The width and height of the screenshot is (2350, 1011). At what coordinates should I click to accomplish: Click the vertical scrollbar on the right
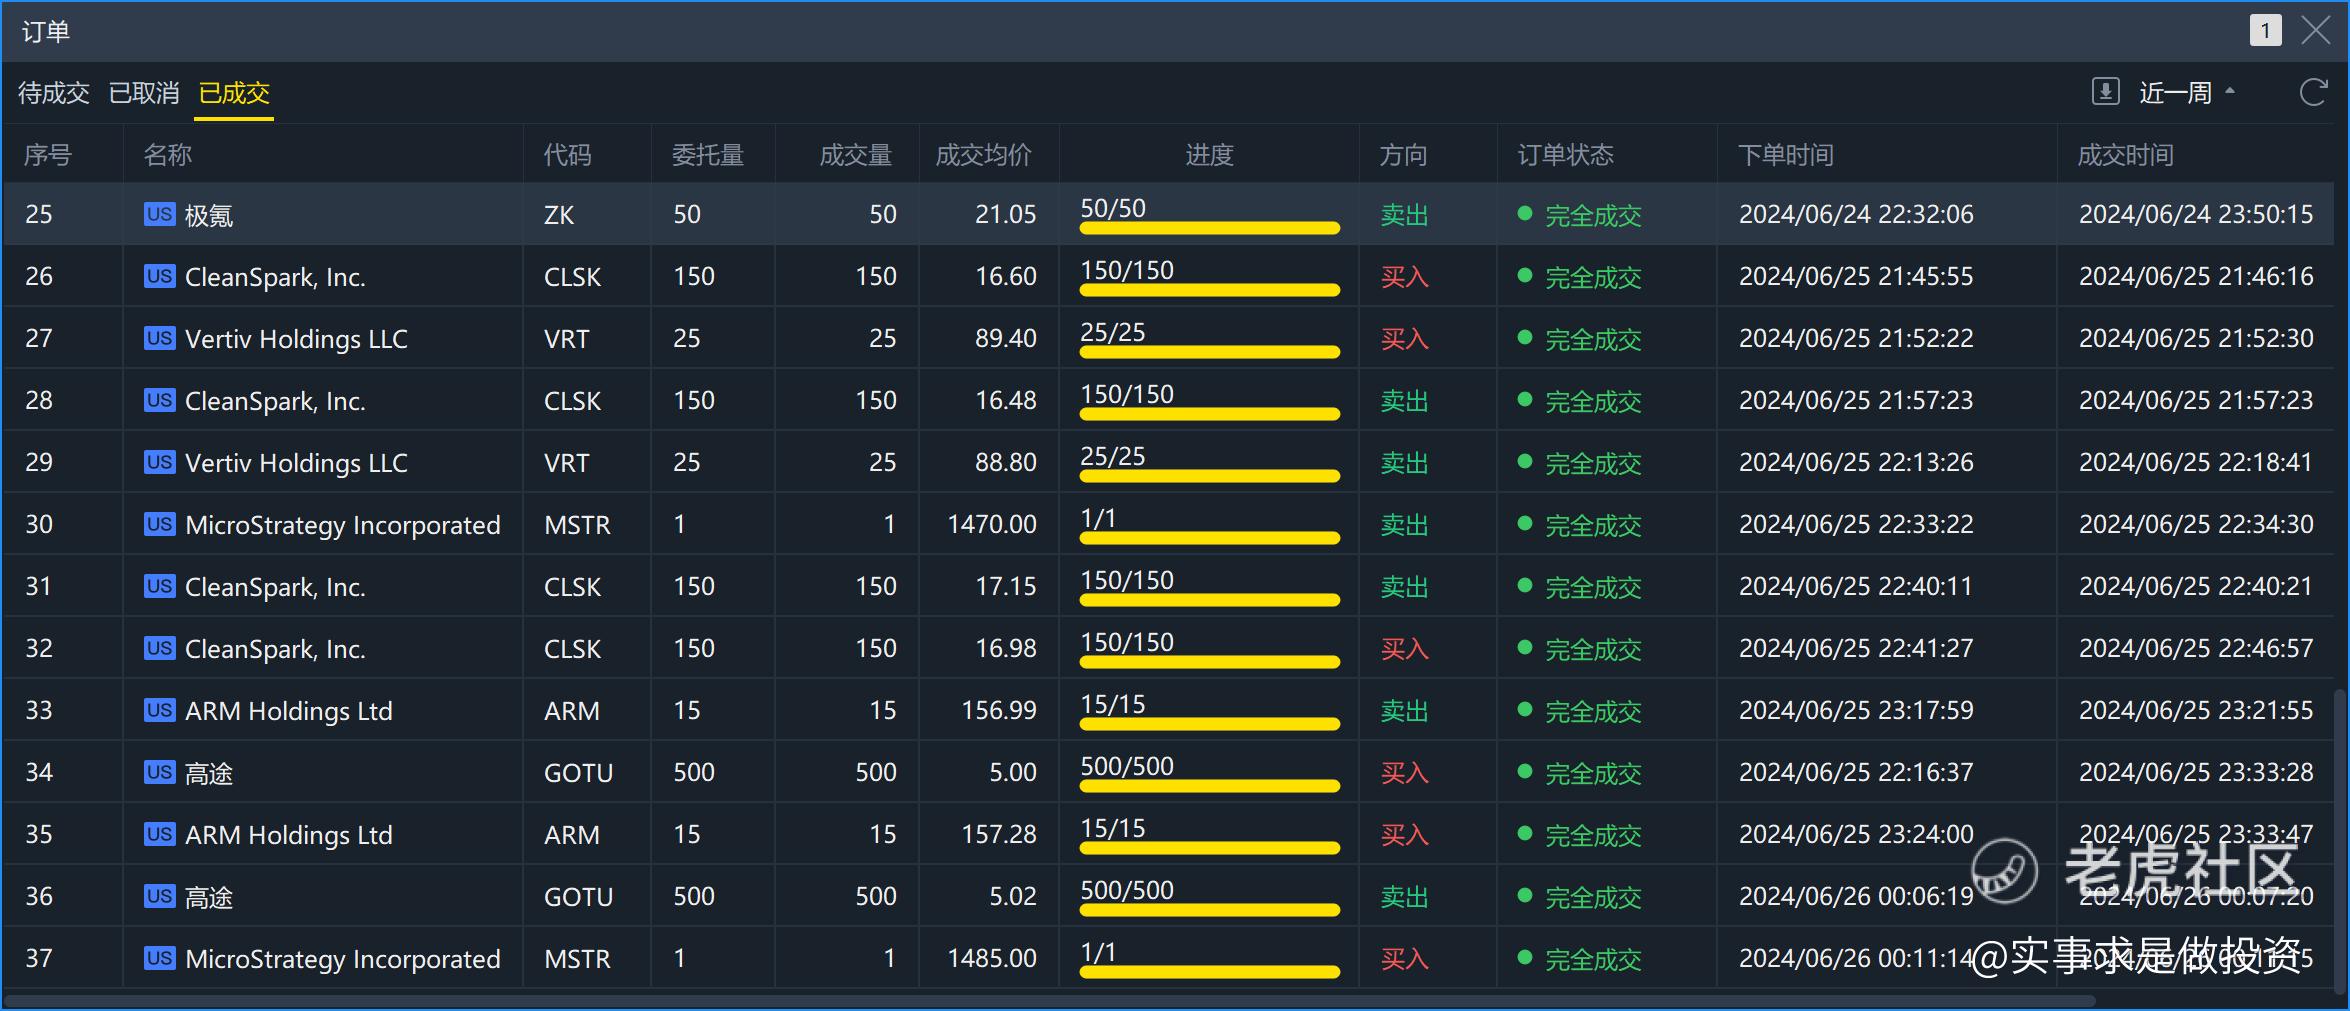(2341, 840)
